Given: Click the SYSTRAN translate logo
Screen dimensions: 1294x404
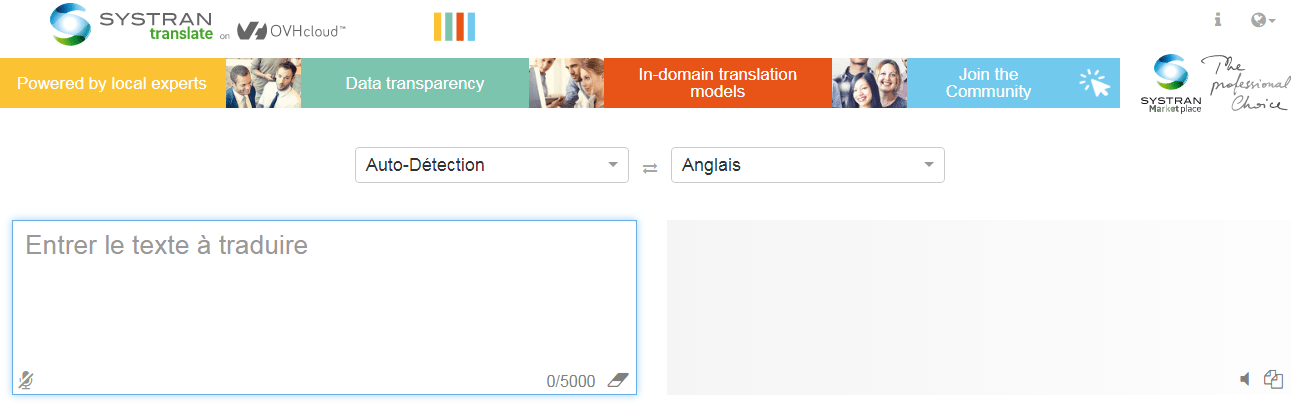Looking at the screenshot, I should coord(131,24).
